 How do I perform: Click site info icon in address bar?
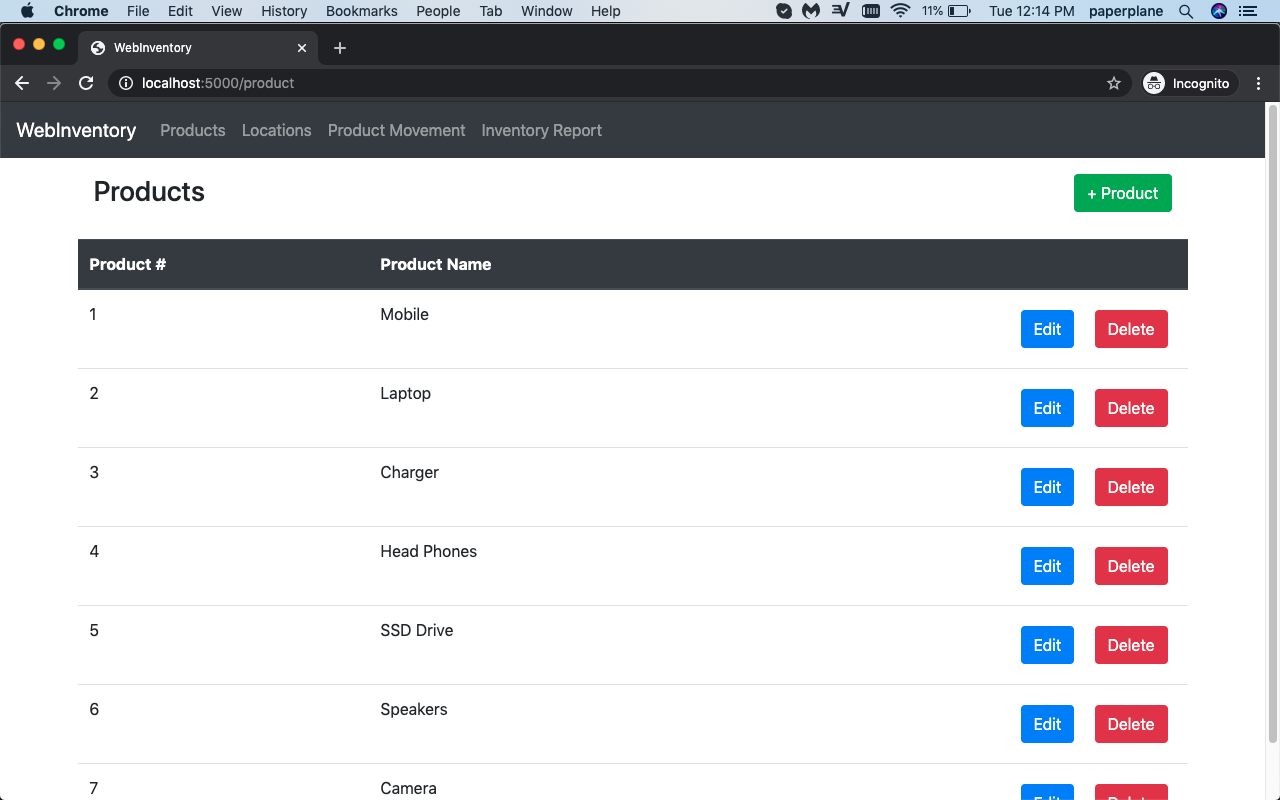126,83
